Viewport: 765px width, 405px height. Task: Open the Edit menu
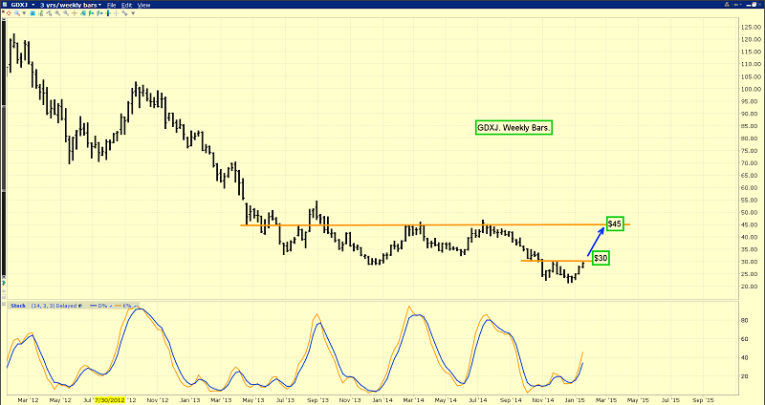click(x=127, y=5)
